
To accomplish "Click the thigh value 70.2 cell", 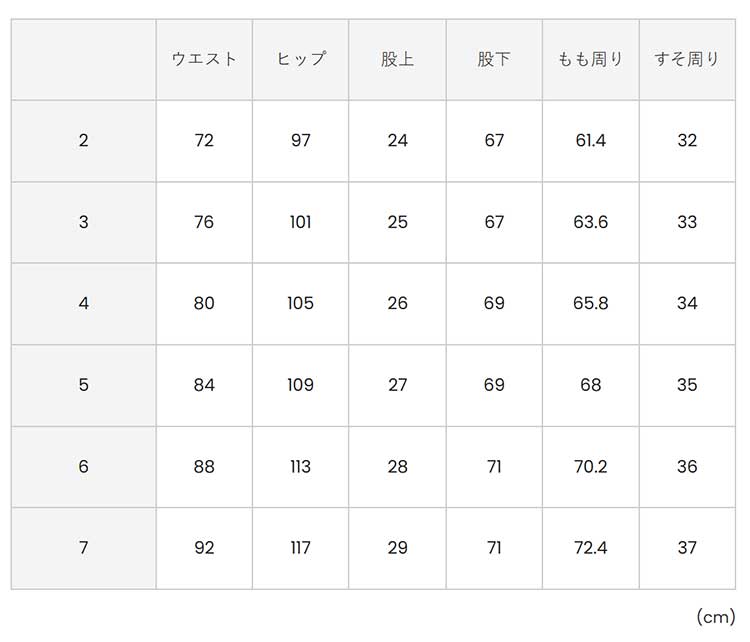I will click(591, 467).
